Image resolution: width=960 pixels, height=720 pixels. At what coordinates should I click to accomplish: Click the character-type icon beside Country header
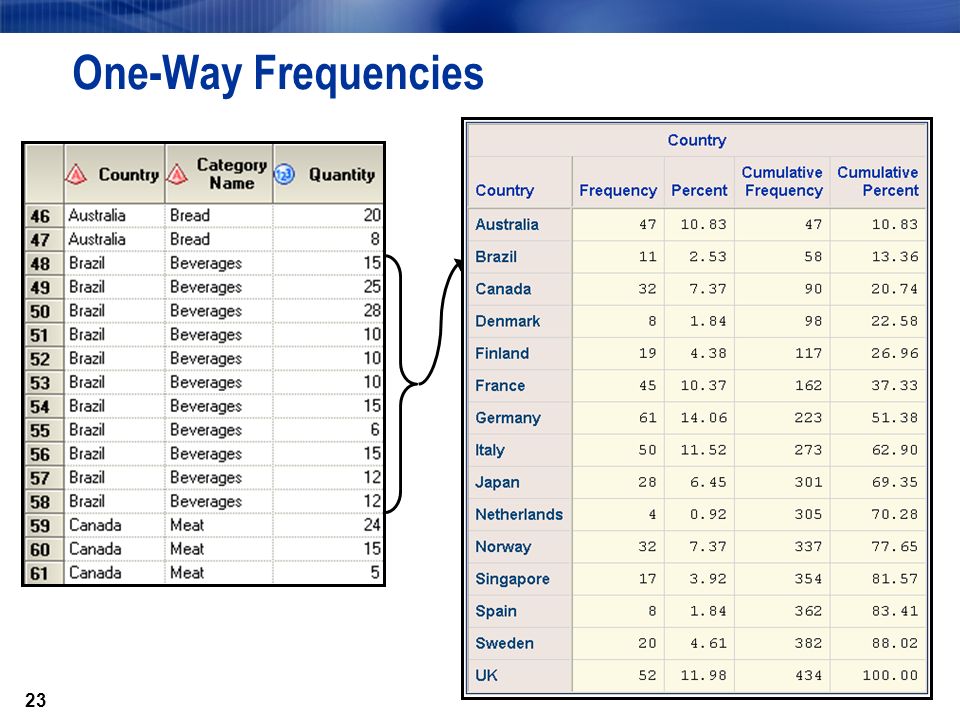point(76,174)
